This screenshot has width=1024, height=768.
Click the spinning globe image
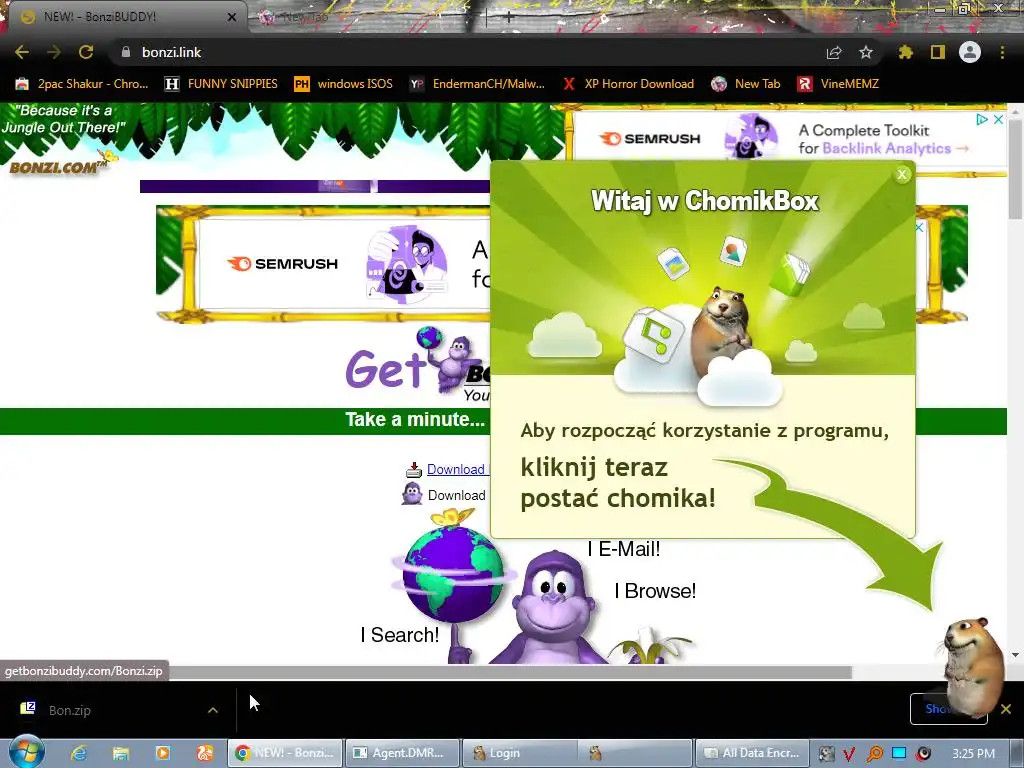453,575
